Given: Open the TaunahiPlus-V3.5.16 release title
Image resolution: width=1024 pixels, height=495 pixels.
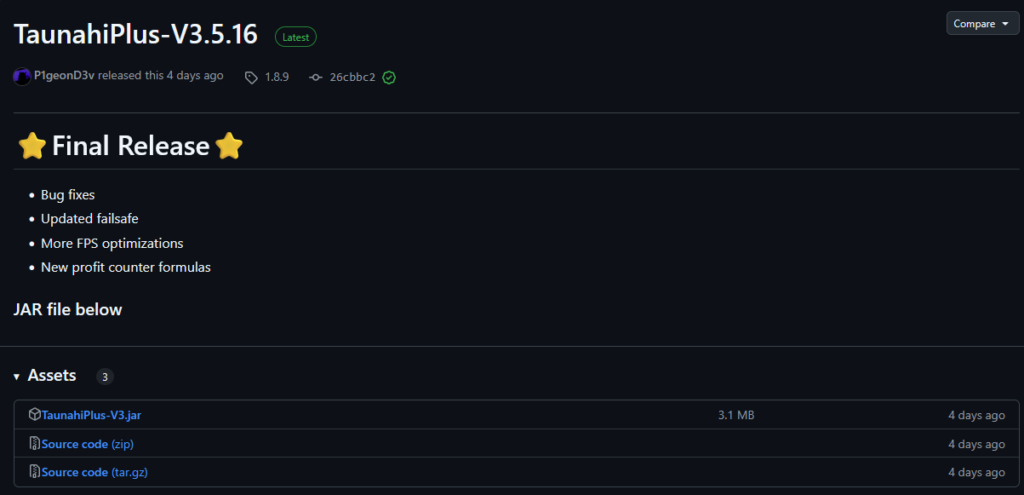Looking at the screenshot, I should [x=136, y=34].
